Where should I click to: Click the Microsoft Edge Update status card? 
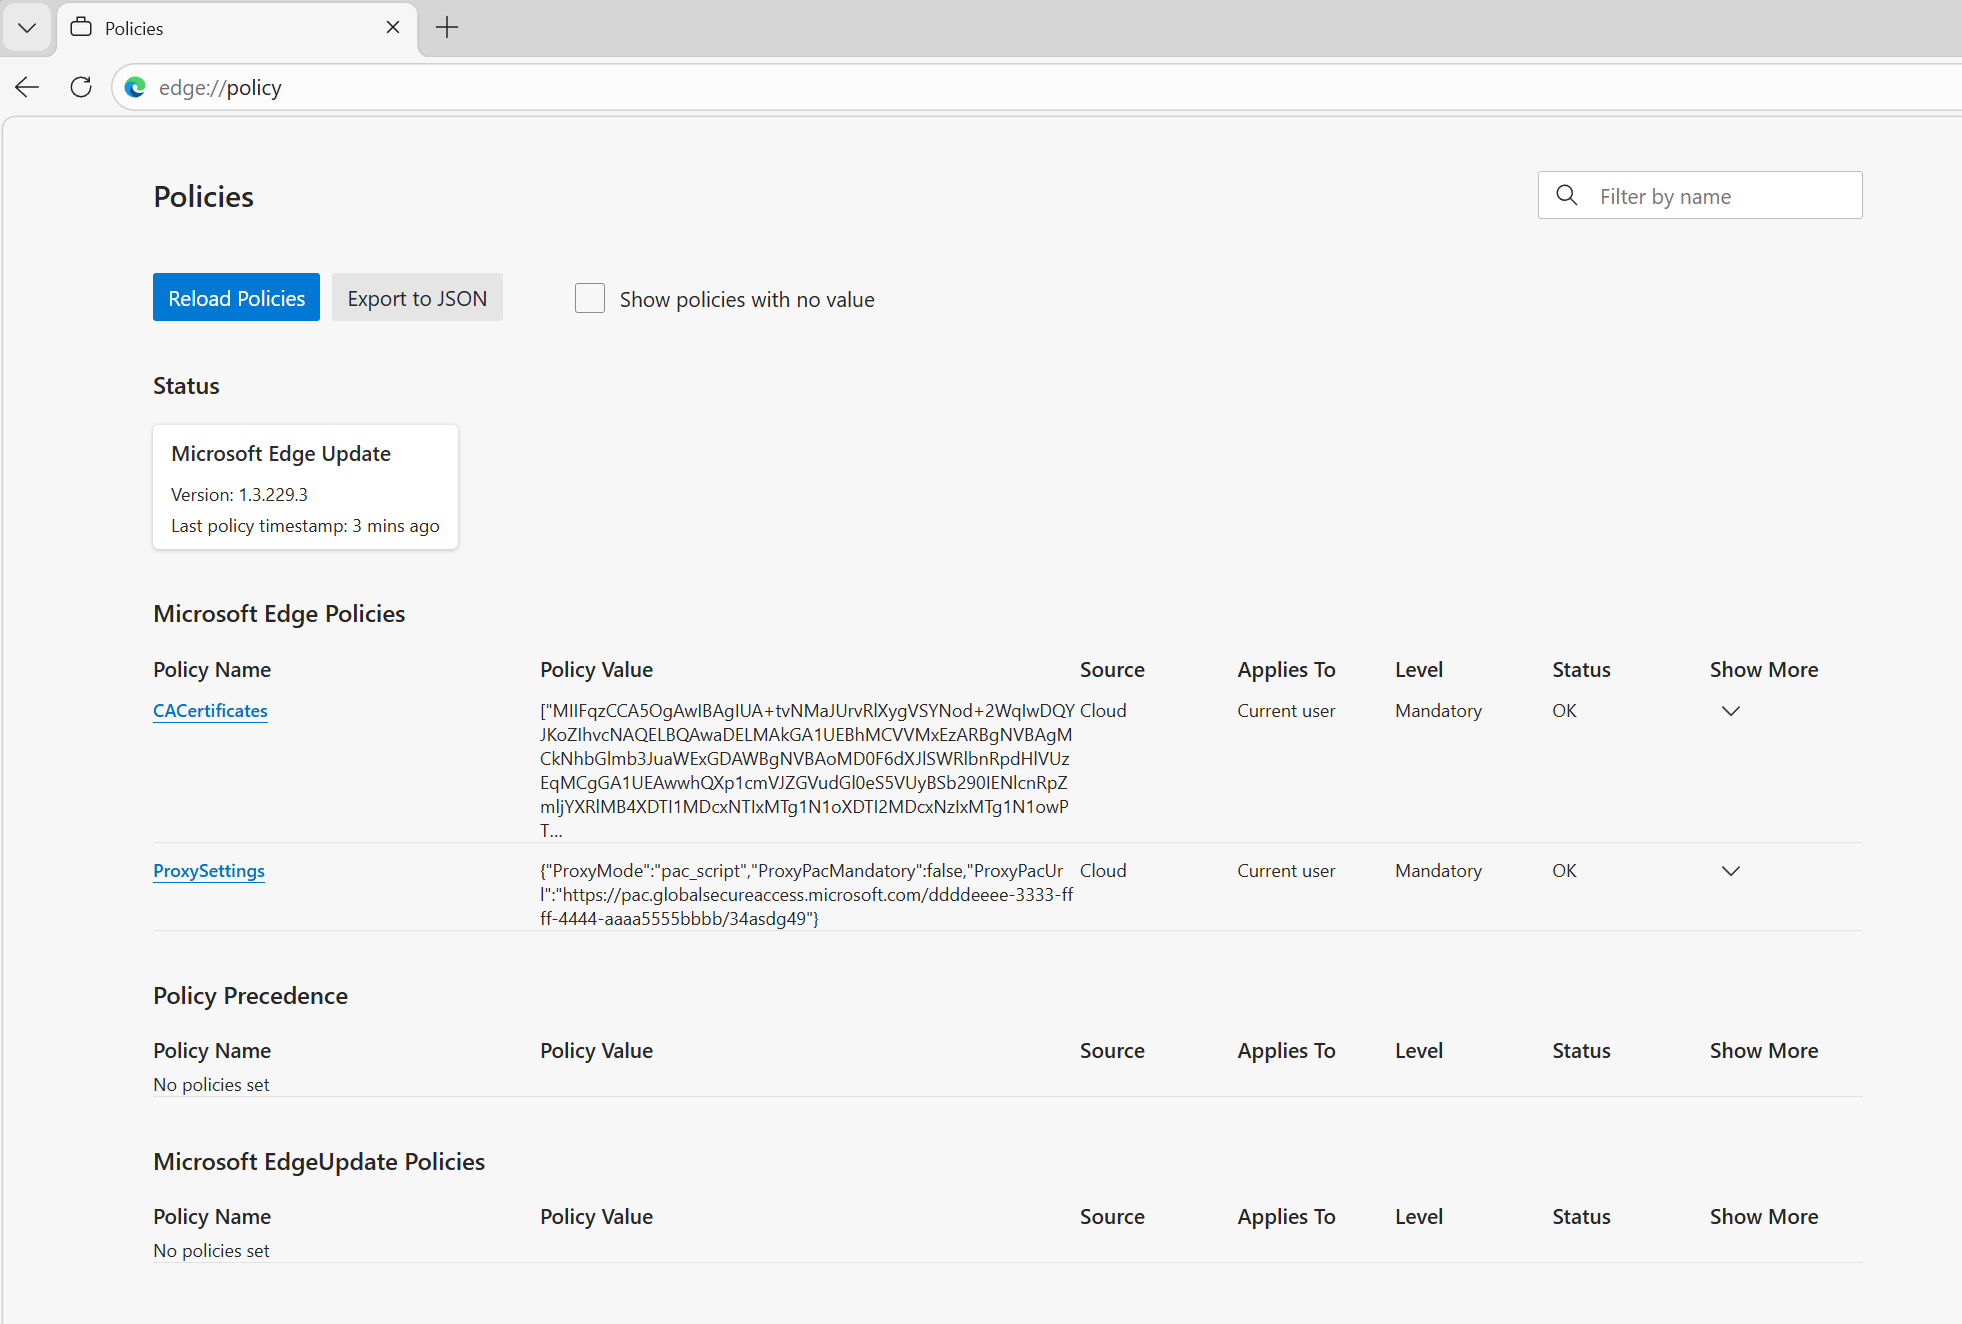[305, 487]
